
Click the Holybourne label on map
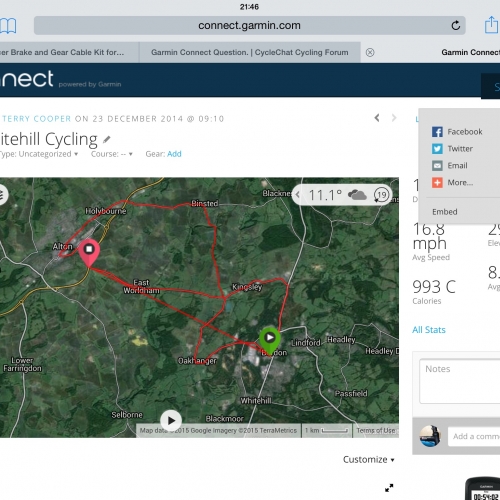click(105, 211)
